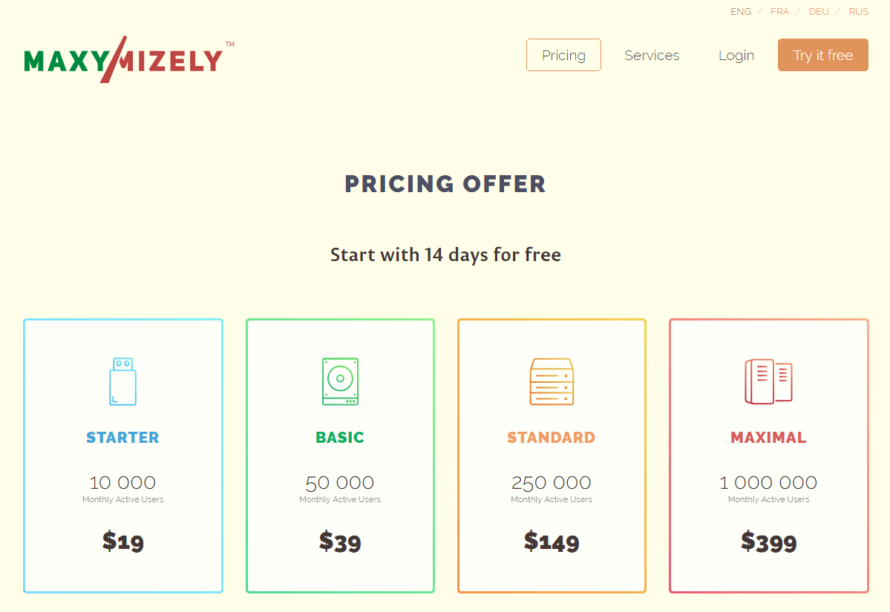Switch language to ENG

741,12
